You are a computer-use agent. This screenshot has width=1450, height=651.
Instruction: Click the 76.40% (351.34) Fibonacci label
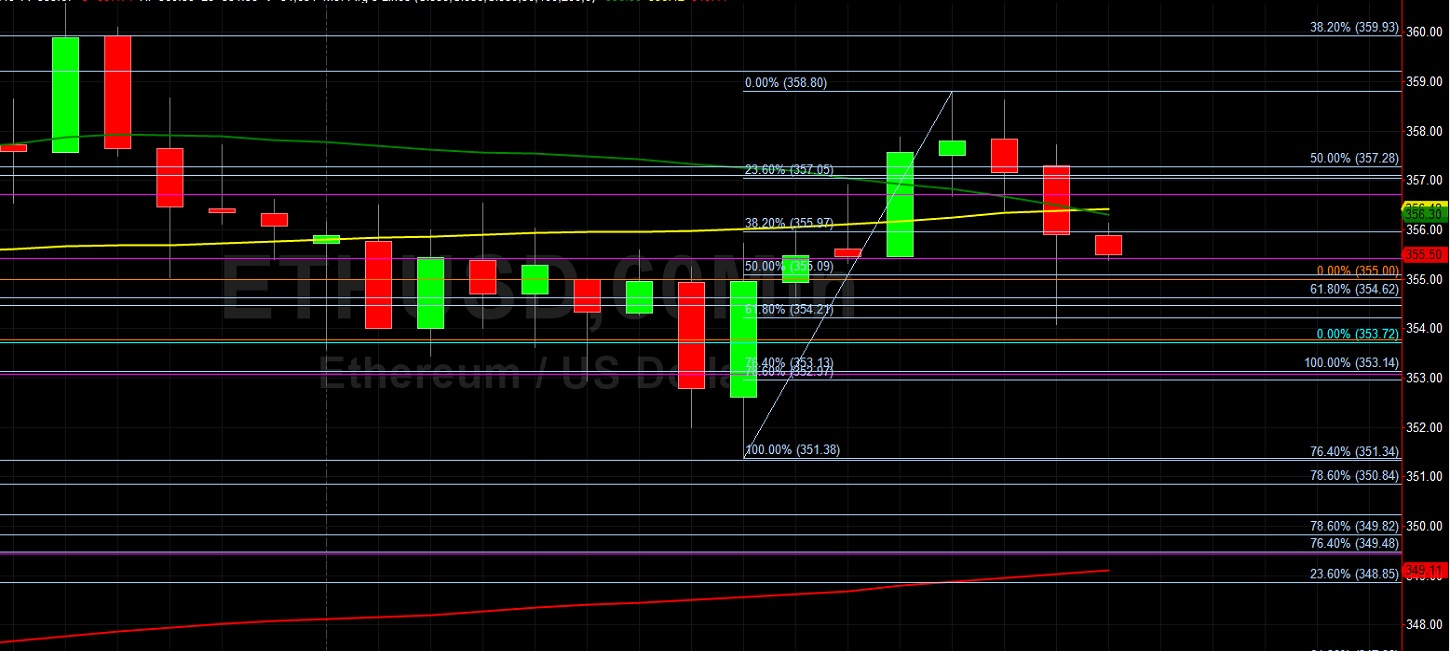click(x=1354, y=452)
